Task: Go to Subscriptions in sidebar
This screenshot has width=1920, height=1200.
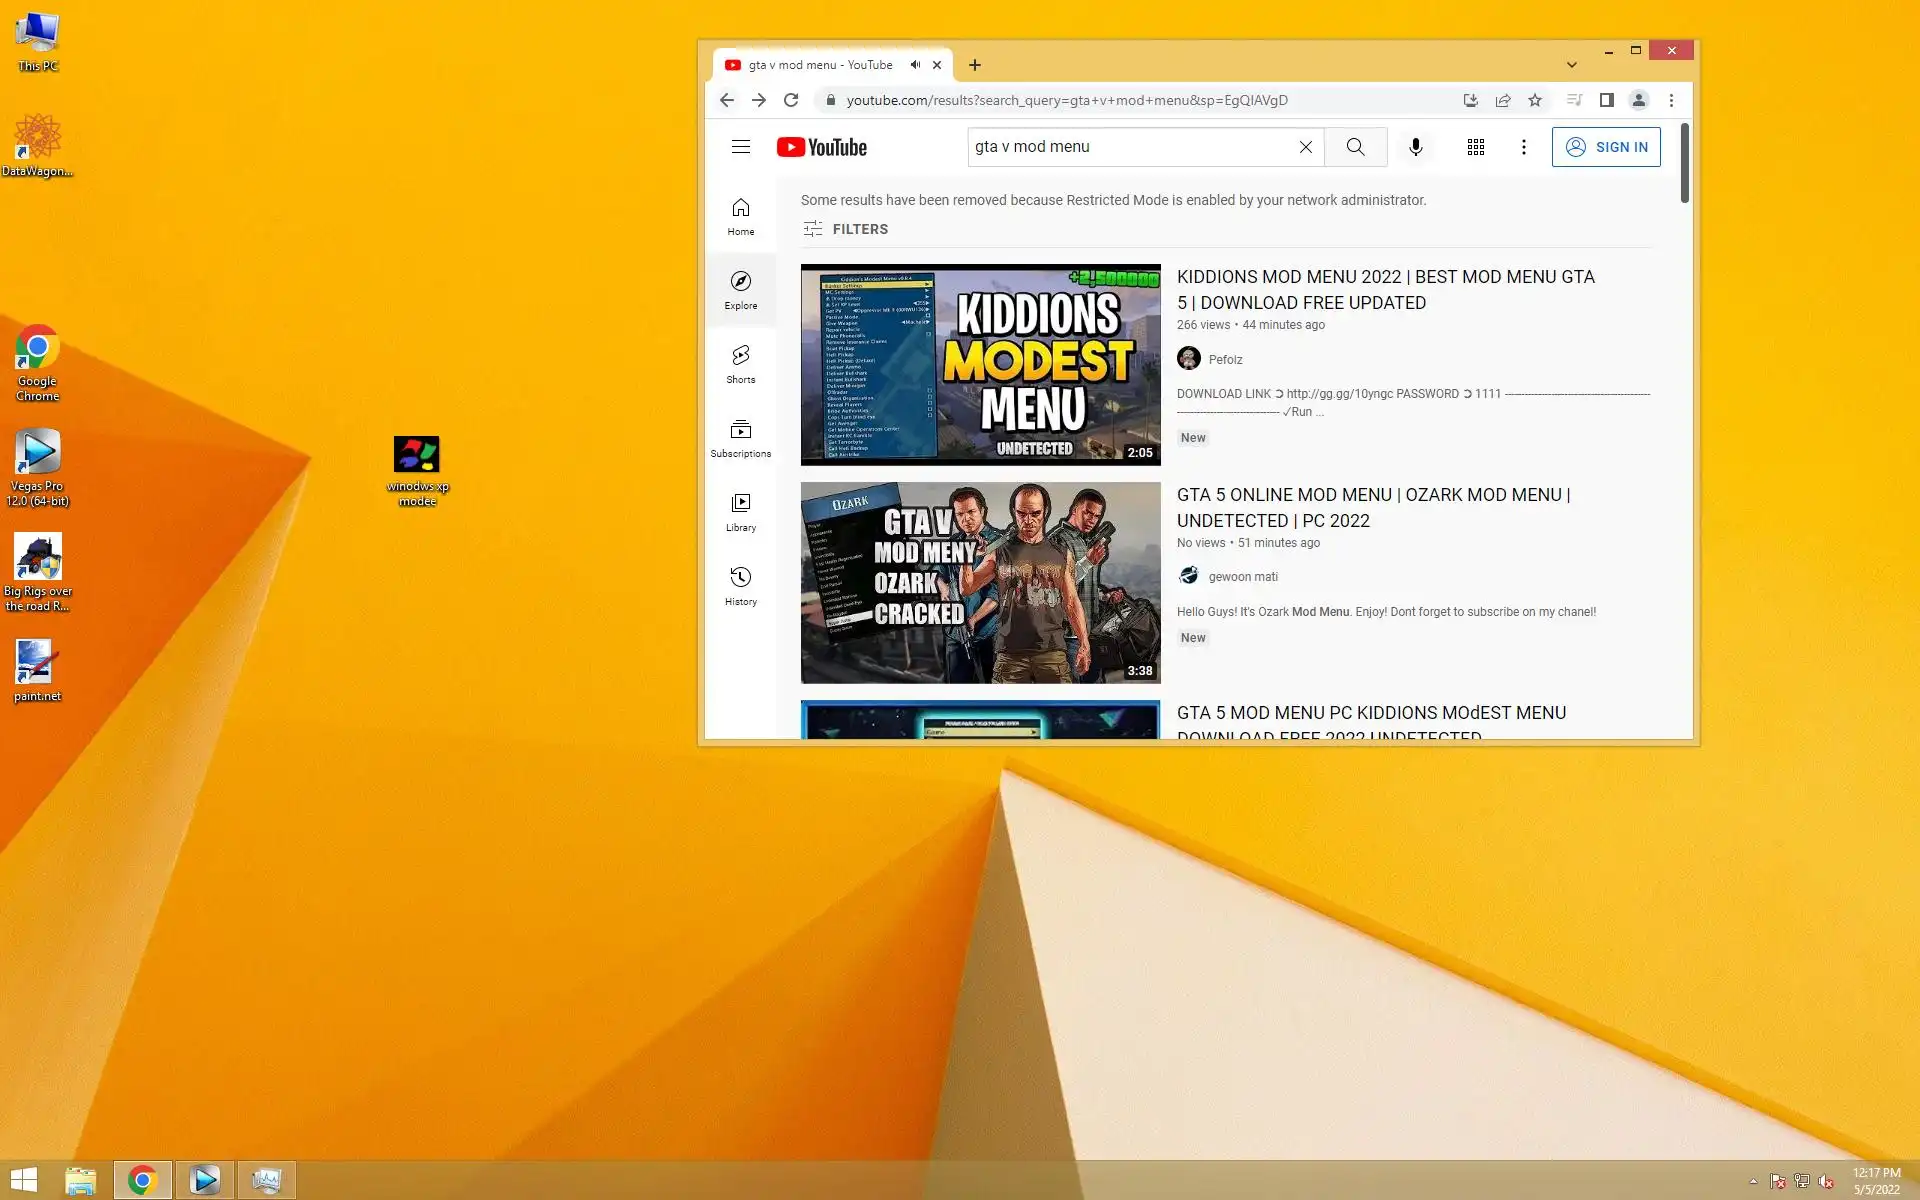Action: 740,438
